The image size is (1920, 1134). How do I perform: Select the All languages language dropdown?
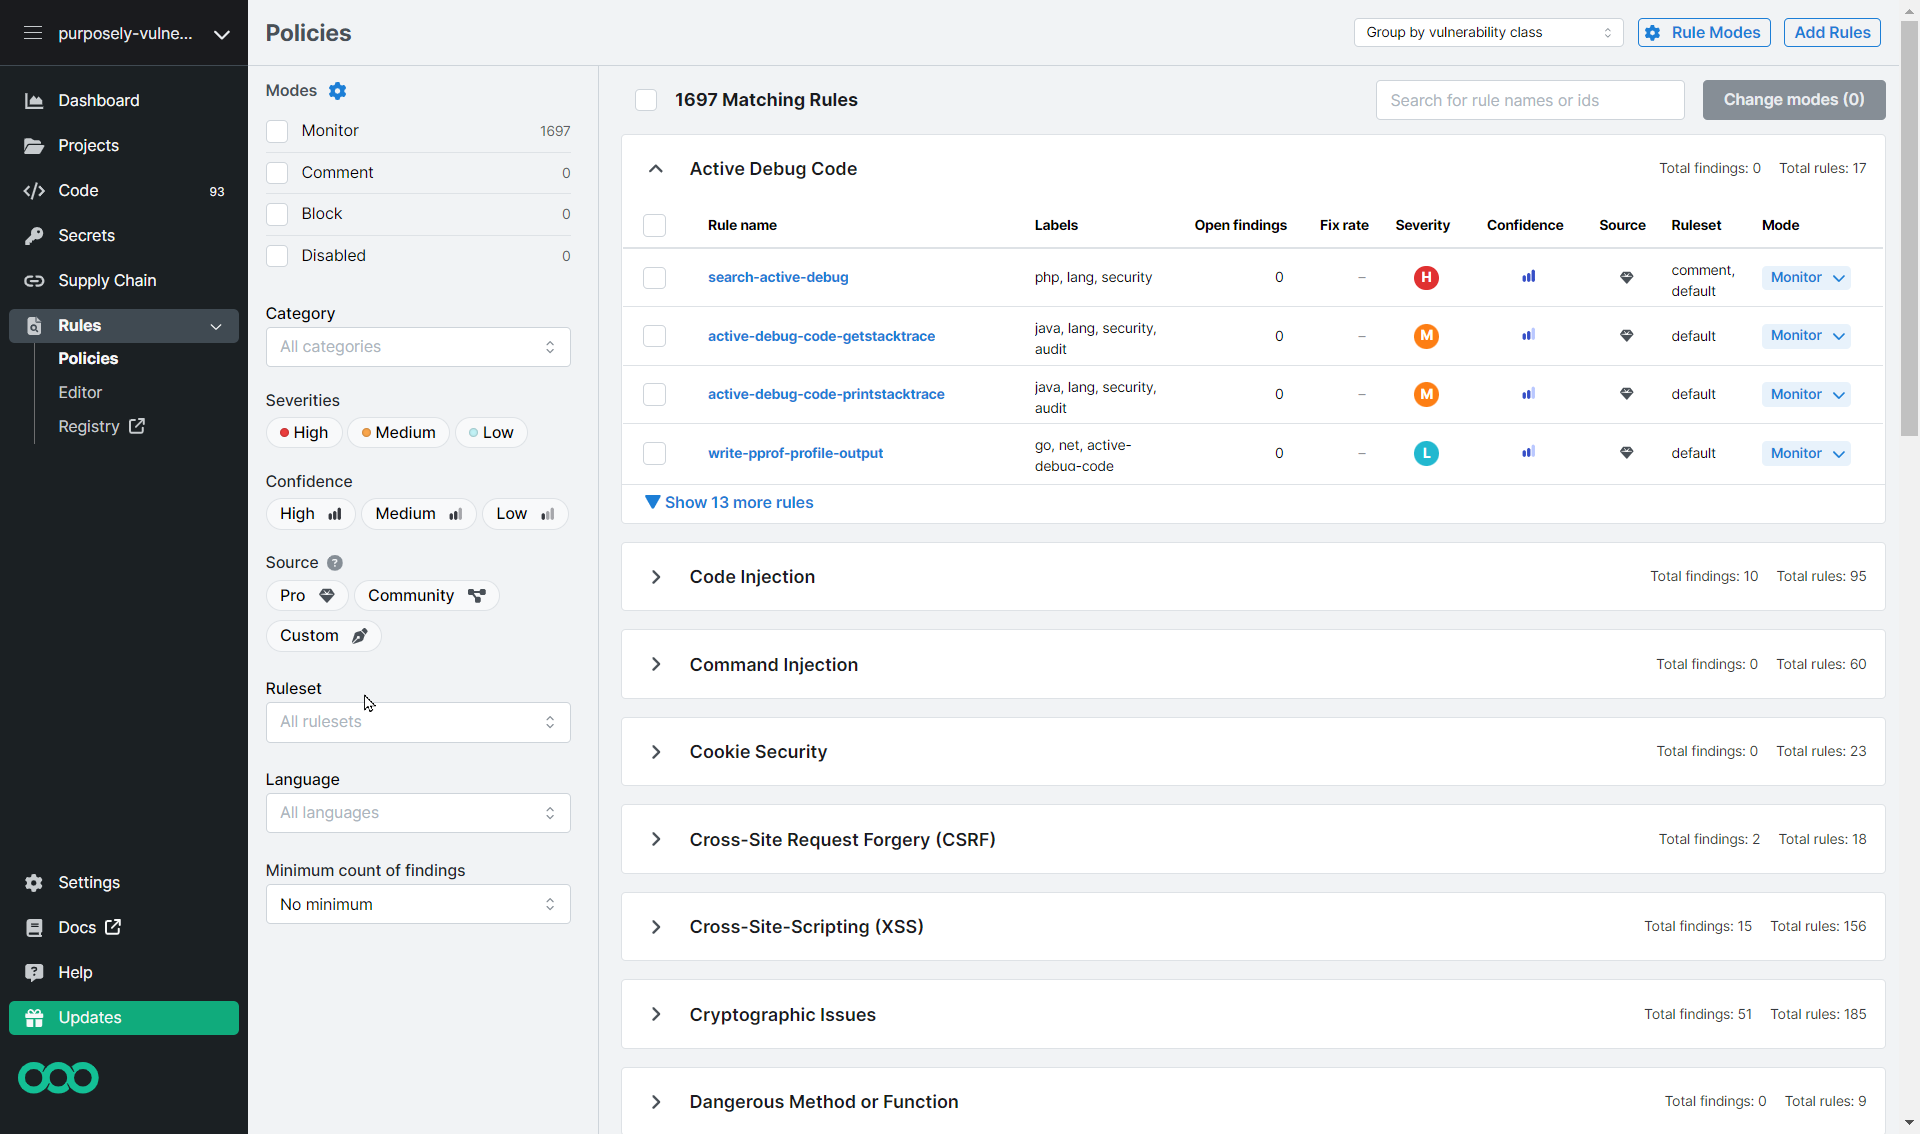point(417,811)
